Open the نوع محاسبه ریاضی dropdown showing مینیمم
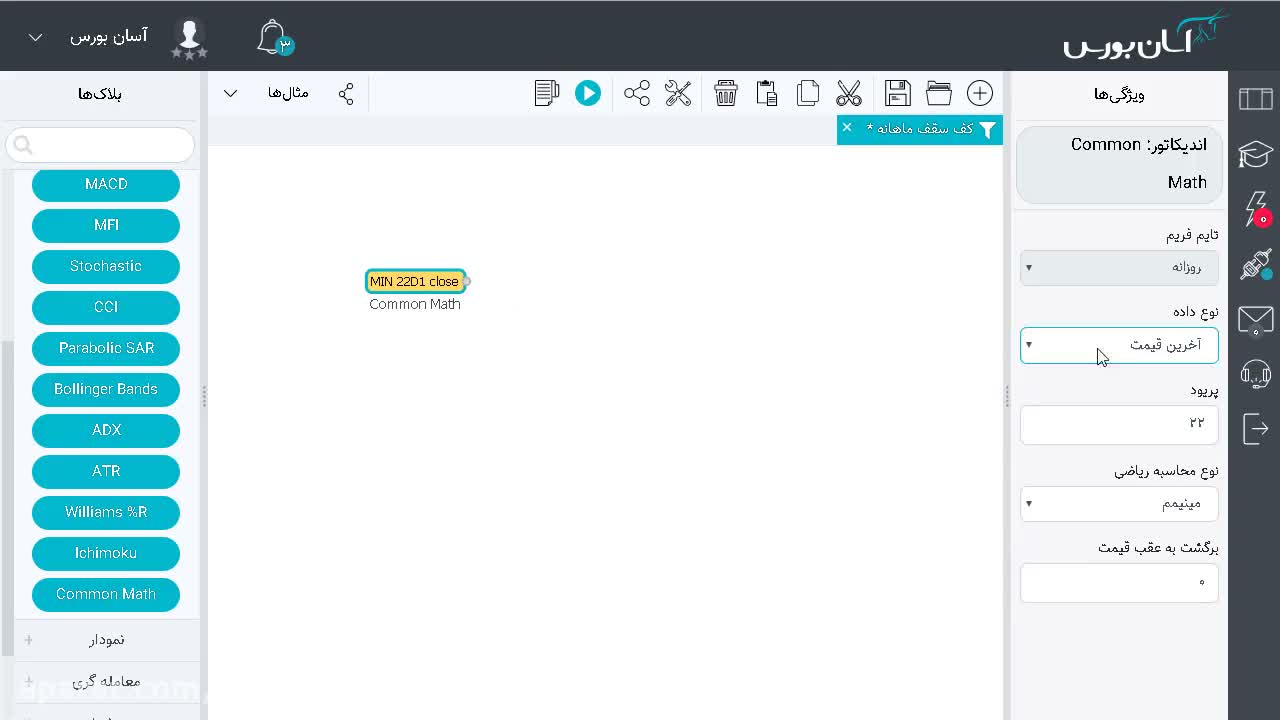Image resolution: width=1280 pixels, height=720 pixels. coord(1119,503)
